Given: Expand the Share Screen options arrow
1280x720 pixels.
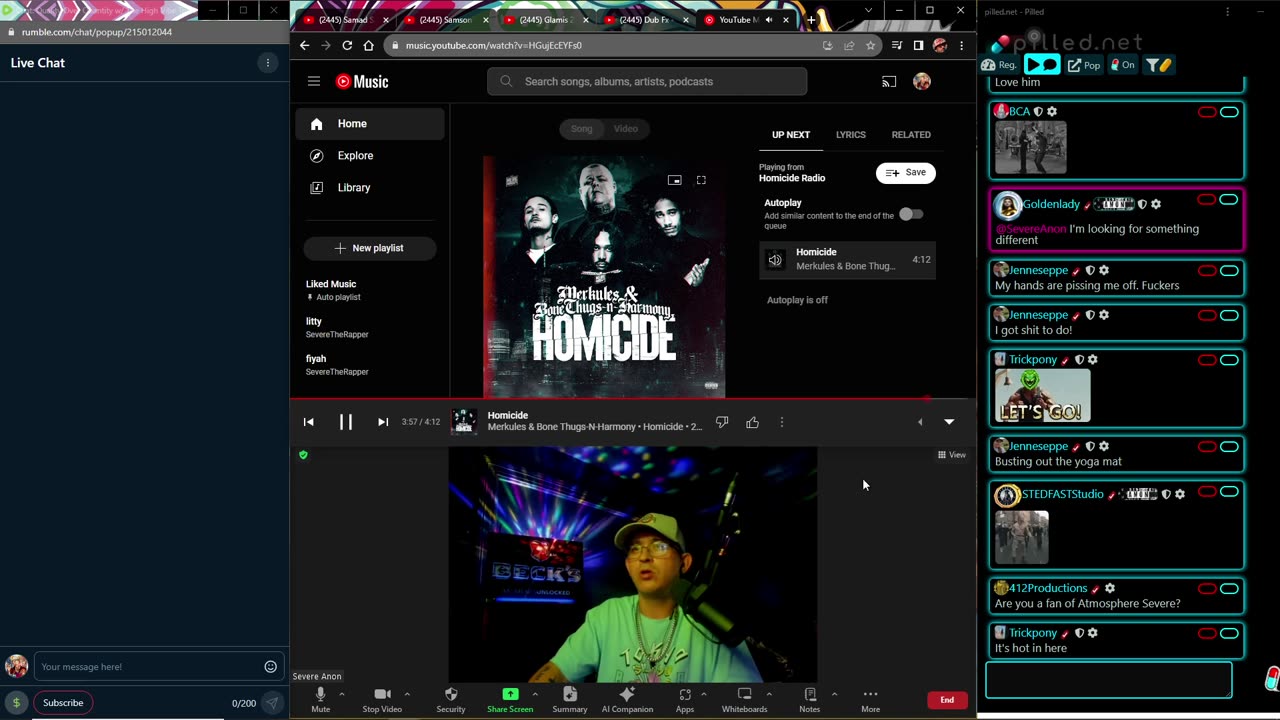Looking at the screenshot, I should [535, 694].
